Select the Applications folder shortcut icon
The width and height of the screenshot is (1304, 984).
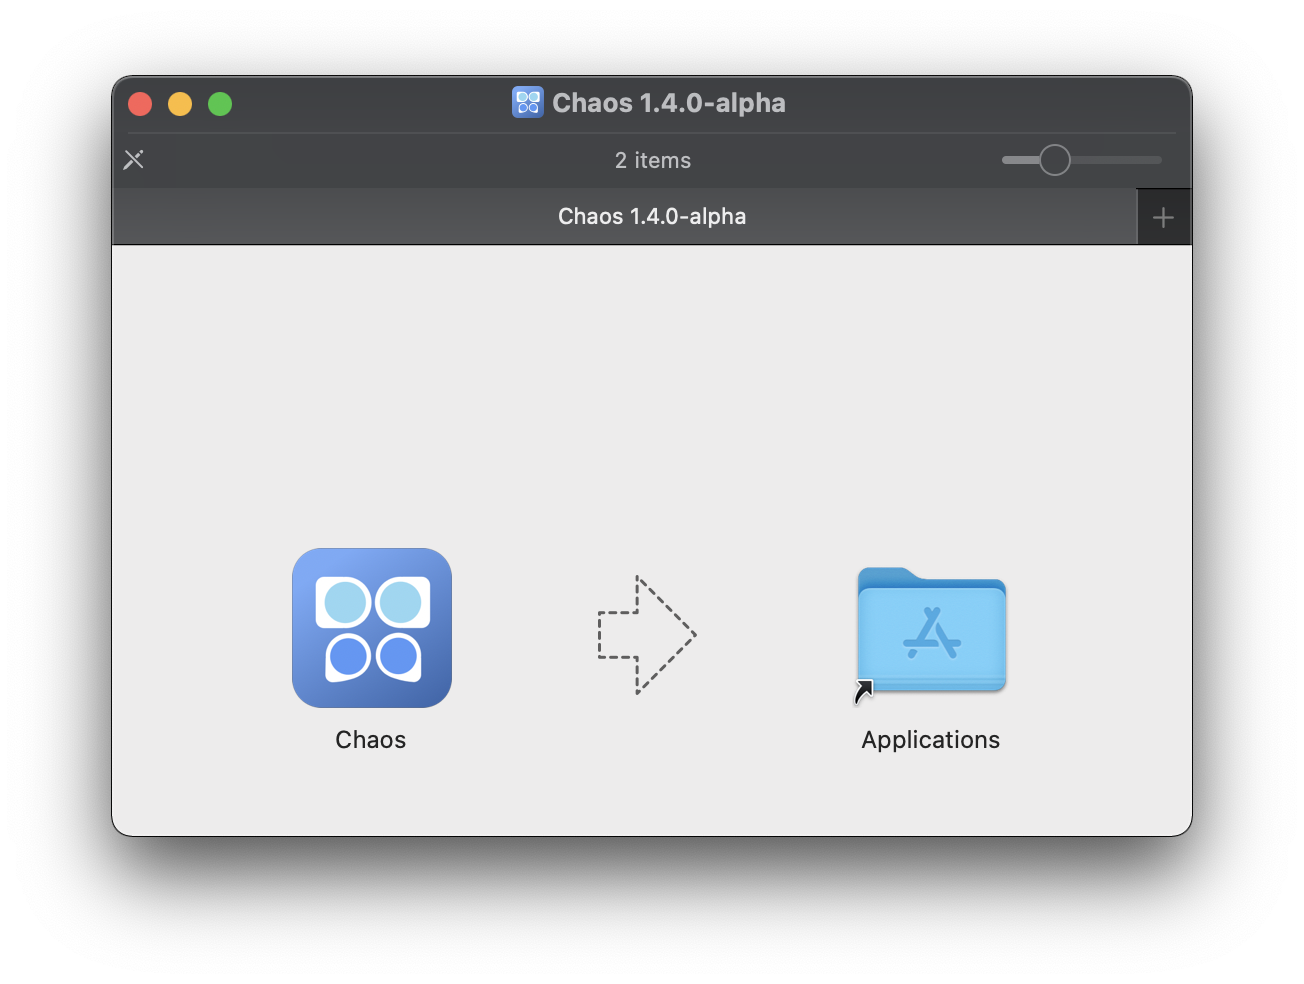pyautogui.click(x=931, y=630)
